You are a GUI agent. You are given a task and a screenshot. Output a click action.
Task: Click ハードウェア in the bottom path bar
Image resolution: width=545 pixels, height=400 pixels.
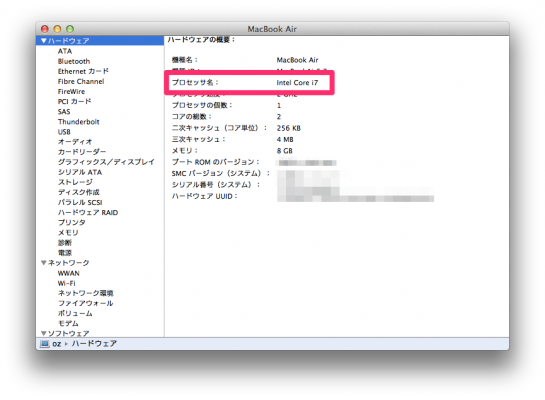[94, 344]
